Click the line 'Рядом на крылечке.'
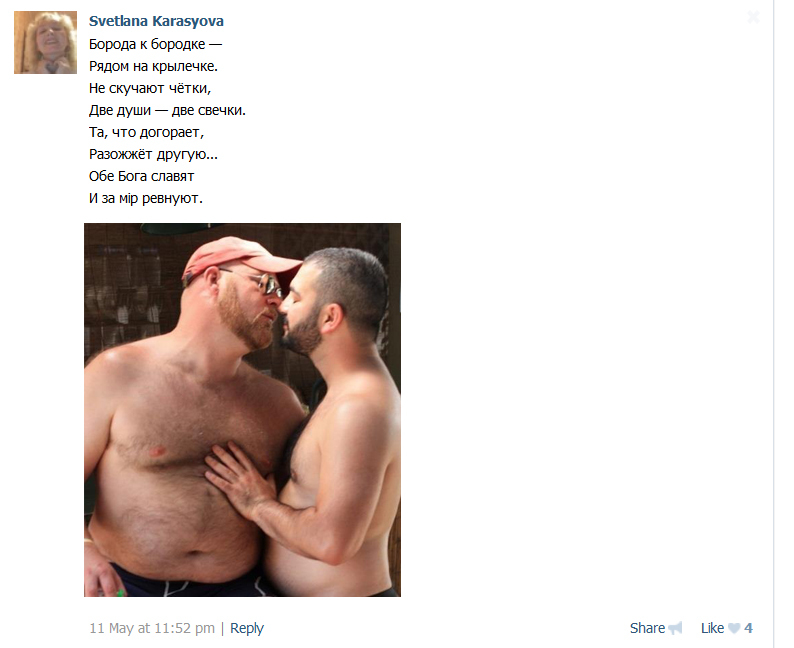 [153, 66]
